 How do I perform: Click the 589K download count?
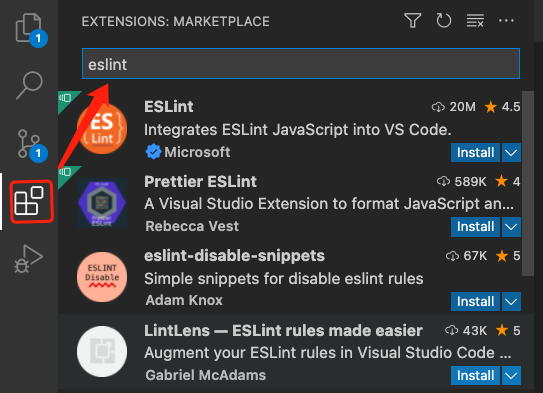coord(462,181)
